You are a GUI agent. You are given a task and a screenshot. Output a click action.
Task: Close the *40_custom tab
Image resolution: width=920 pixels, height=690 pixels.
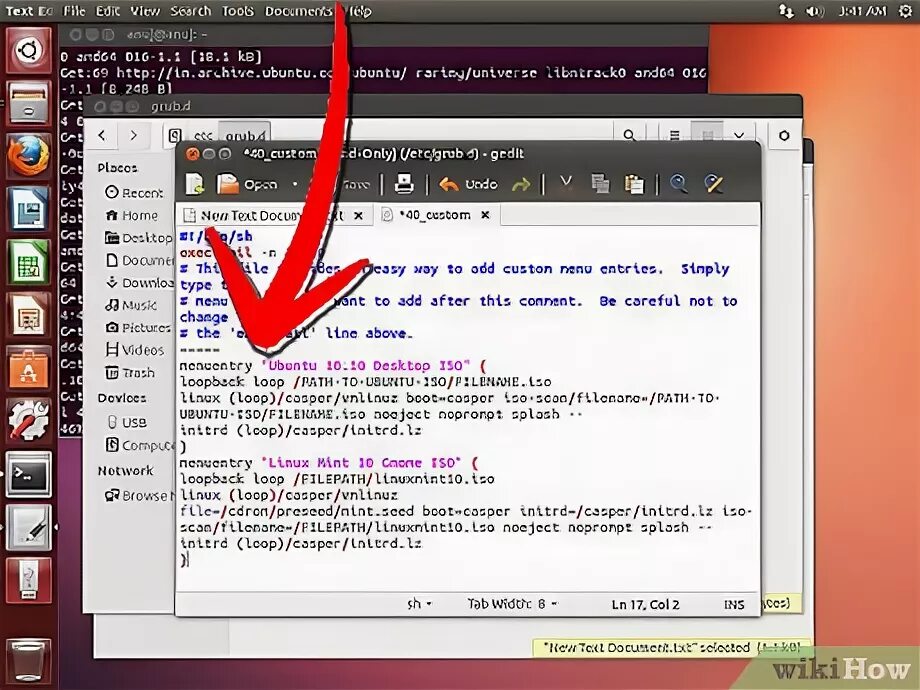(x=485, y=215)
